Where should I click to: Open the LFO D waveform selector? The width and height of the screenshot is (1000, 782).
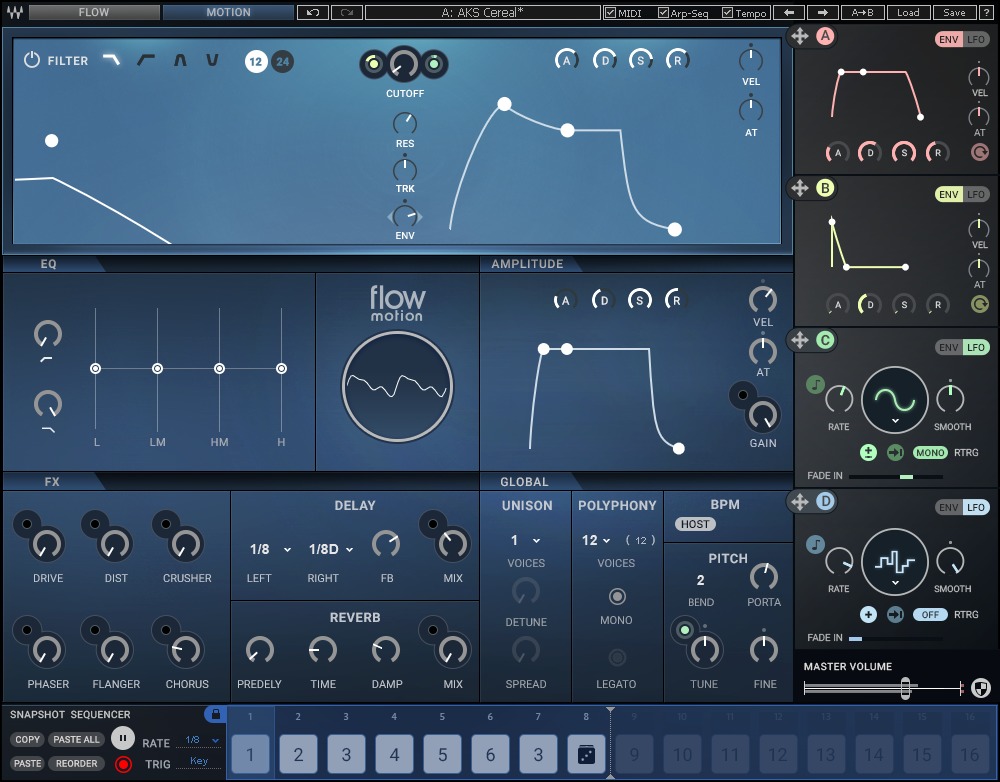[x=895, y=562]
